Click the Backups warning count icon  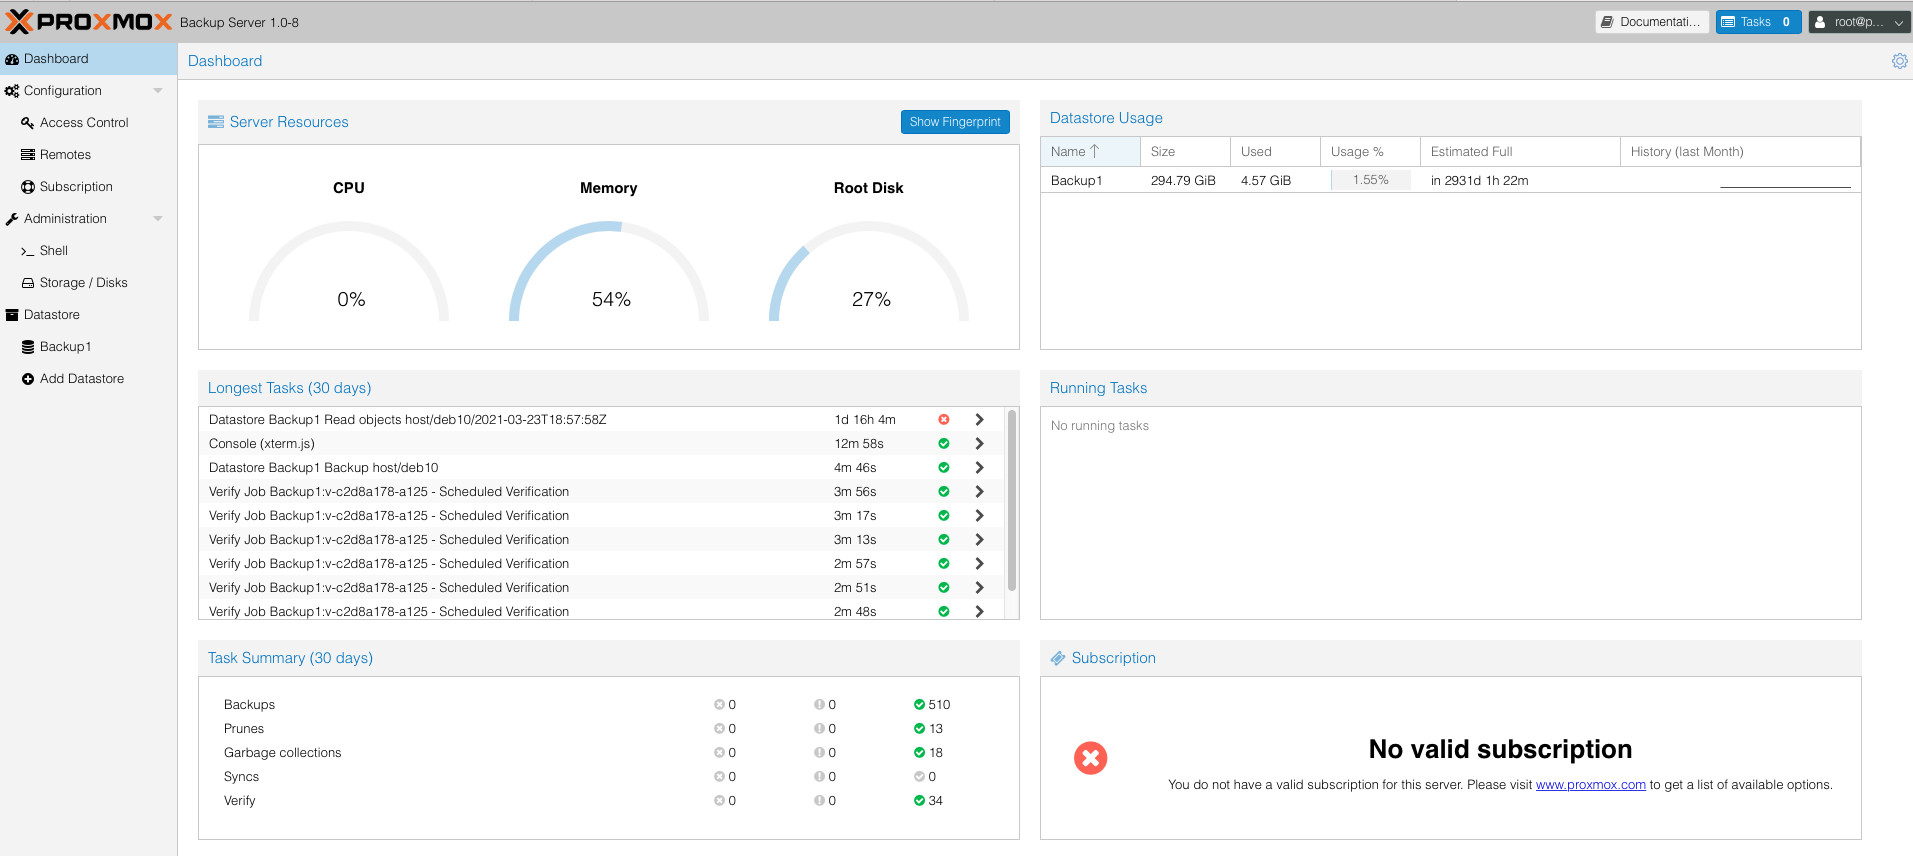click(x=819, y=705)
